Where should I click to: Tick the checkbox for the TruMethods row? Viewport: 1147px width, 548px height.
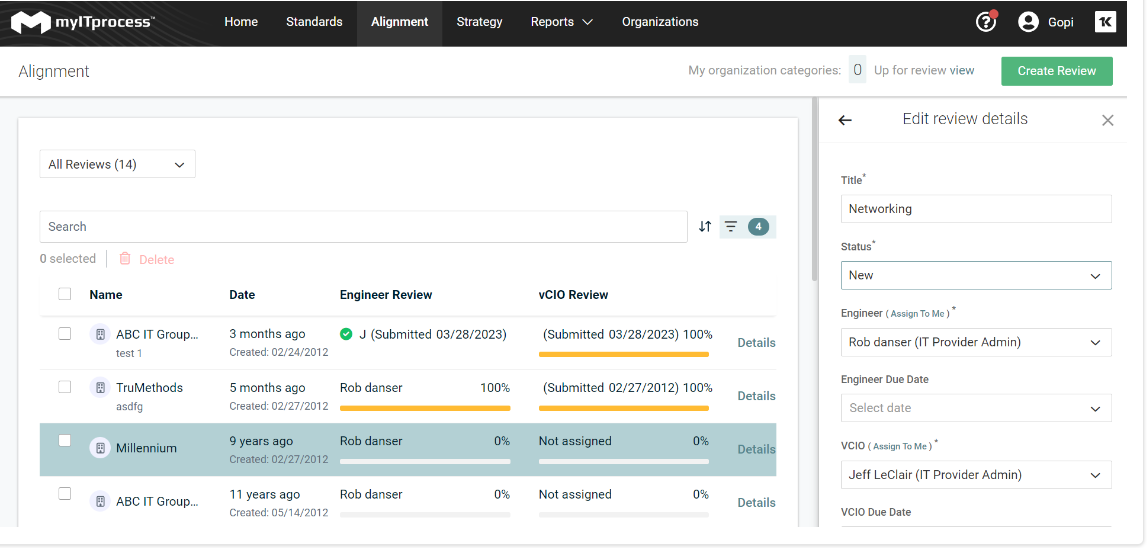[x=65, y=387]
